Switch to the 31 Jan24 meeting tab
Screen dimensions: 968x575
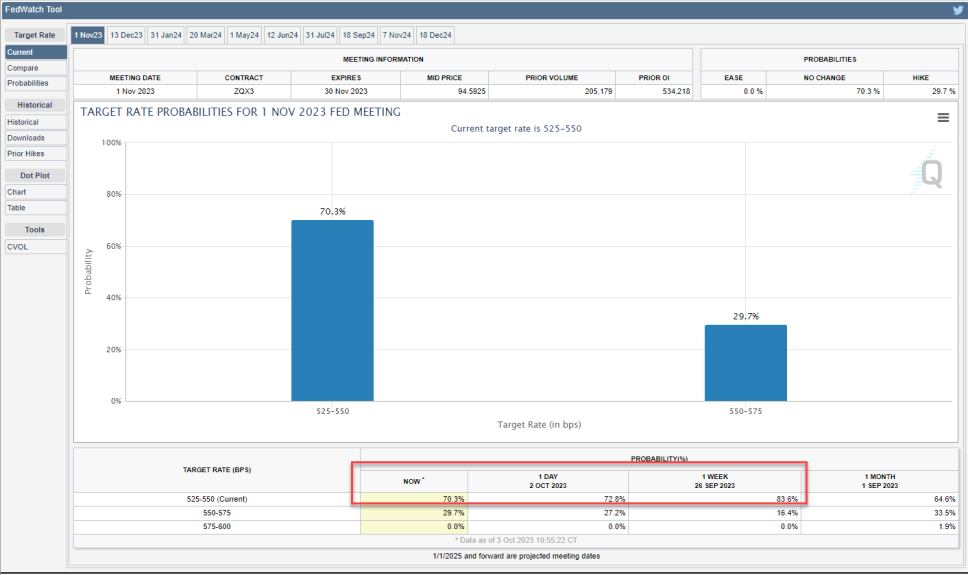166,35
